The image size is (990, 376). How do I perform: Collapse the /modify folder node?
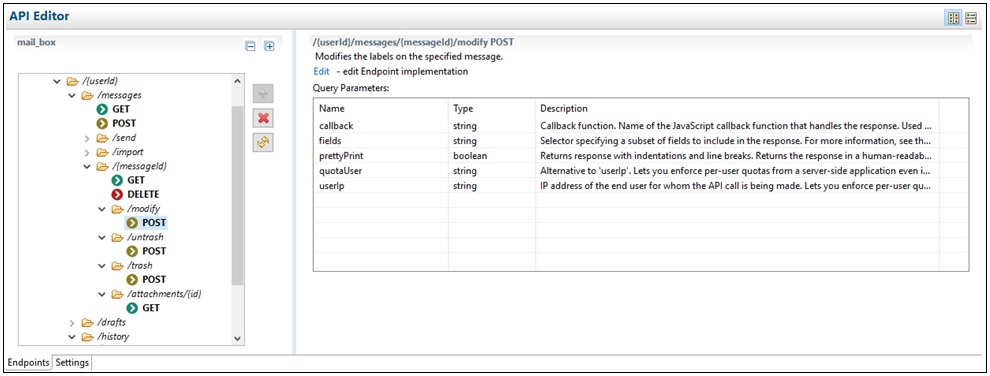coord(102,209)
